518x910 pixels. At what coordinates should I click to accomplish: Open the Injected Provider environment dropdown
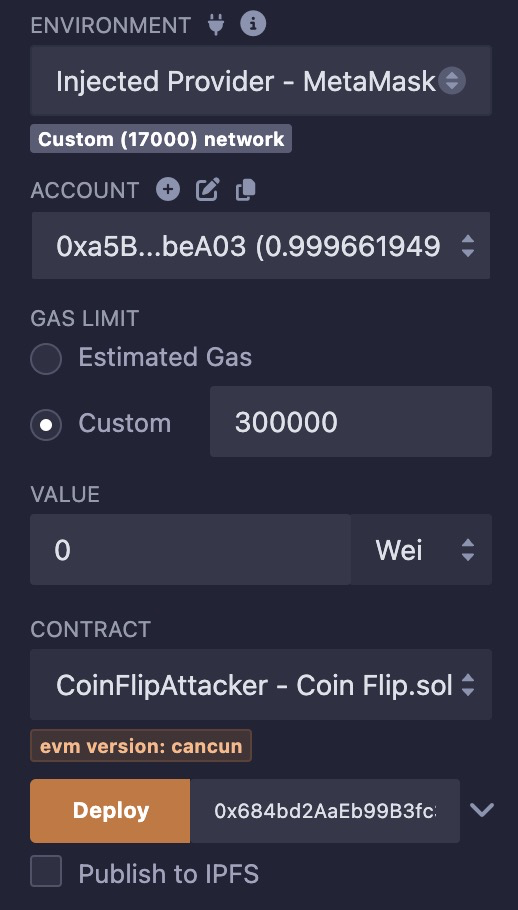pyautogui.click(x=261, y=81)
